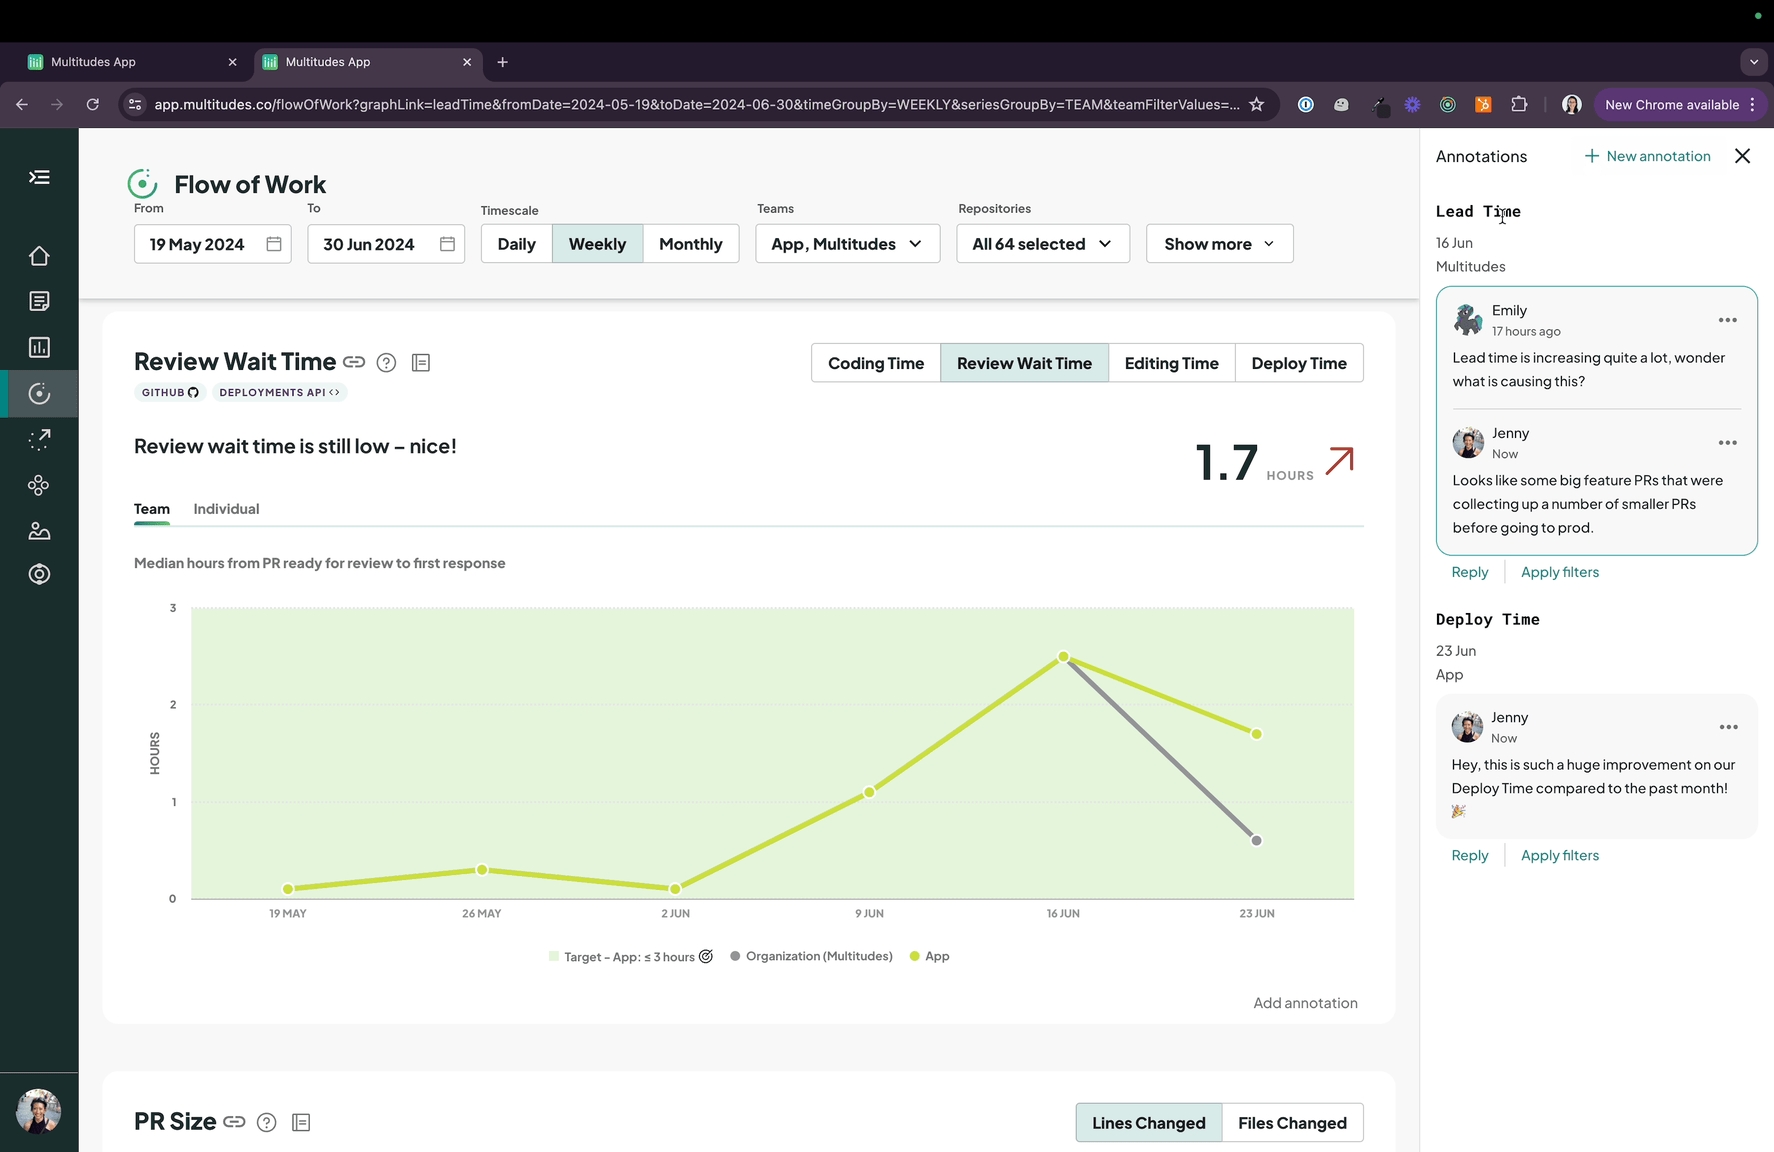Image resolution: width=1774 pixels, height=1152 pixels.
Task: Click New annotation button
Action: (x=1648, y=156)
